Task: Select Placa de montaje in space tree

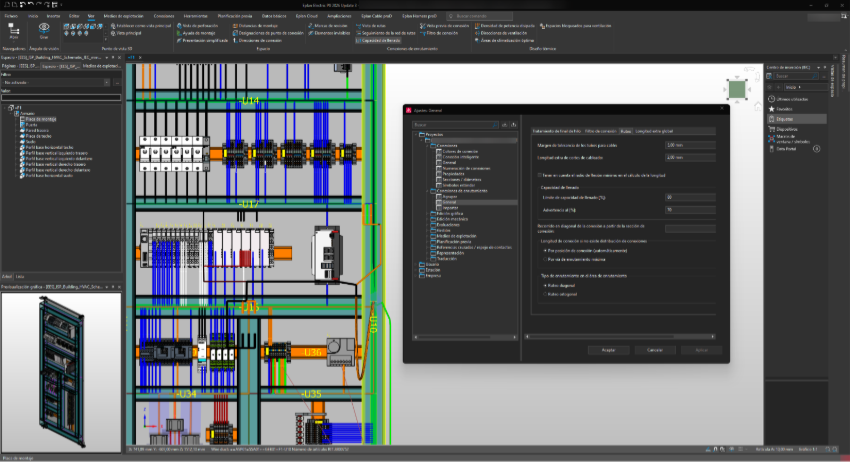Action: coord(41,119)
